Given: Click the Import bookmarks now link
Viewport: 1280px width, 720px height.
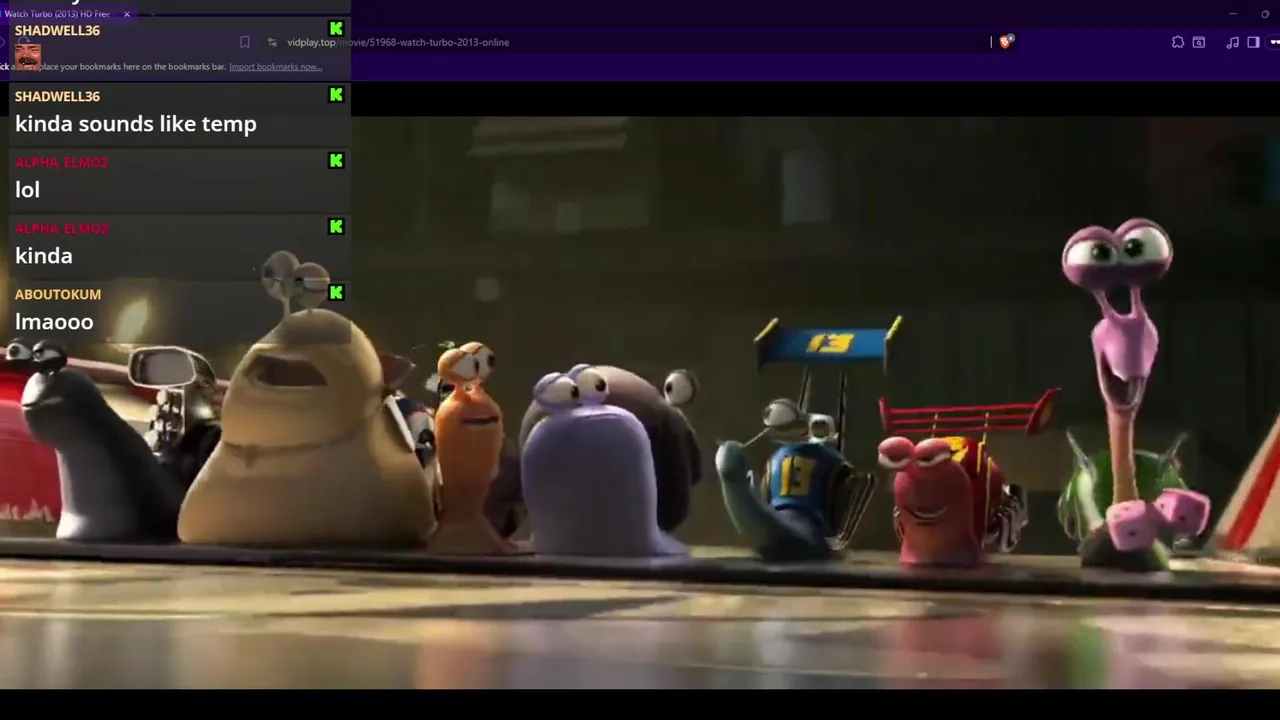Looking at the screenshot, I should [275, 67].
